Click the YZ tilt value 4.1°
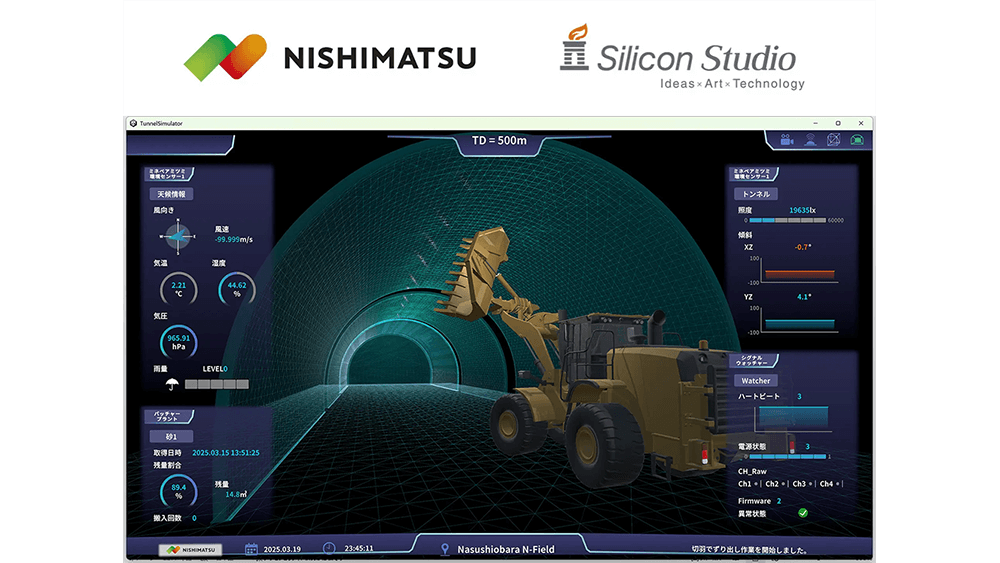The height and width of the screenshot is (563, 1000). (x=804, y=296)
